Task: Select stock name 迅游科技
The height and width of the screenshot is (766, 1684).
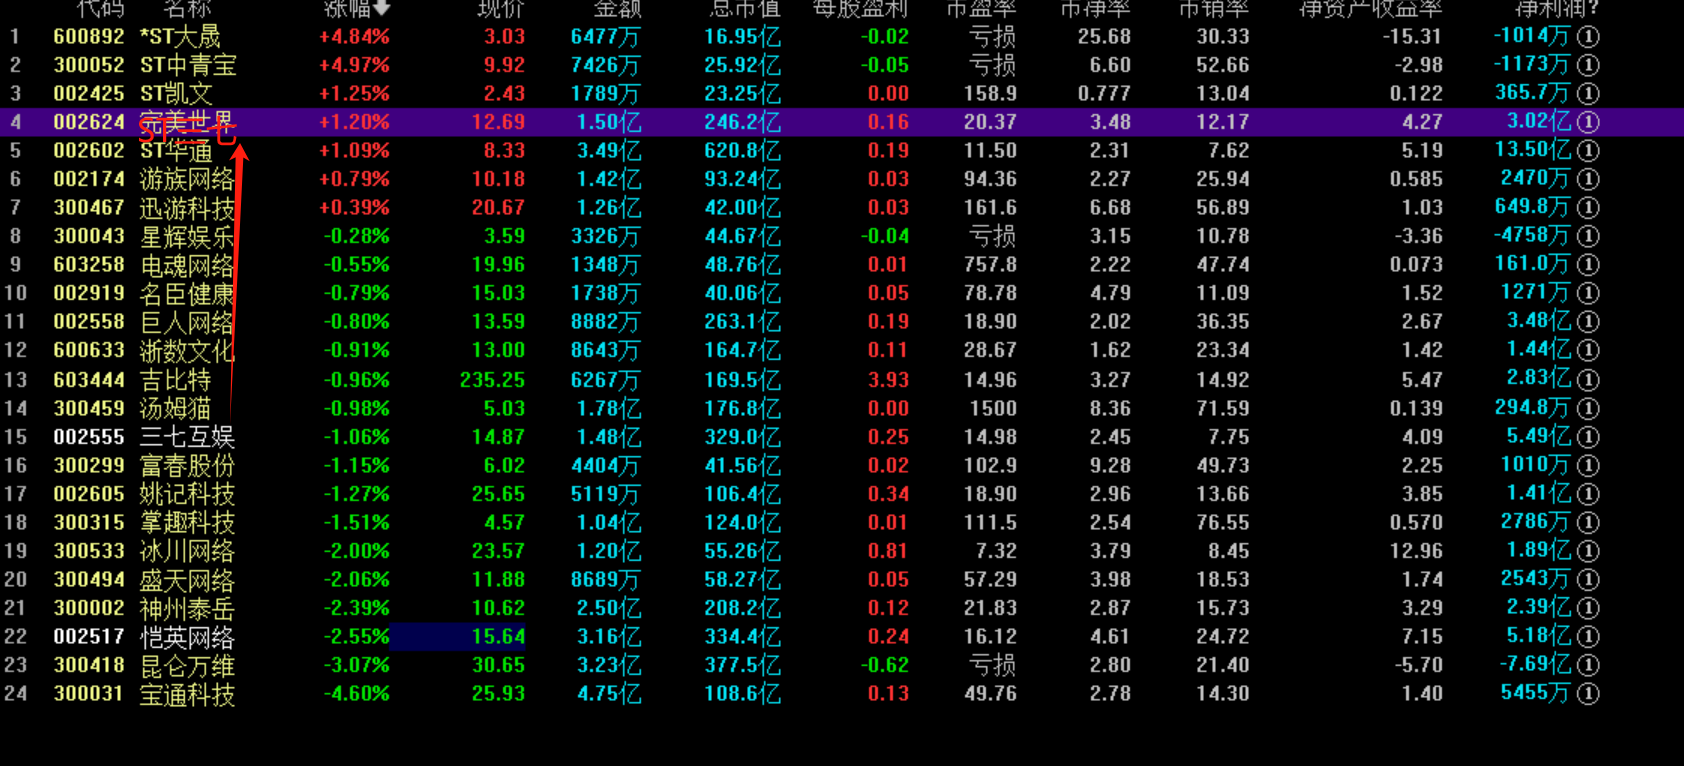Action: pos(187,208)
